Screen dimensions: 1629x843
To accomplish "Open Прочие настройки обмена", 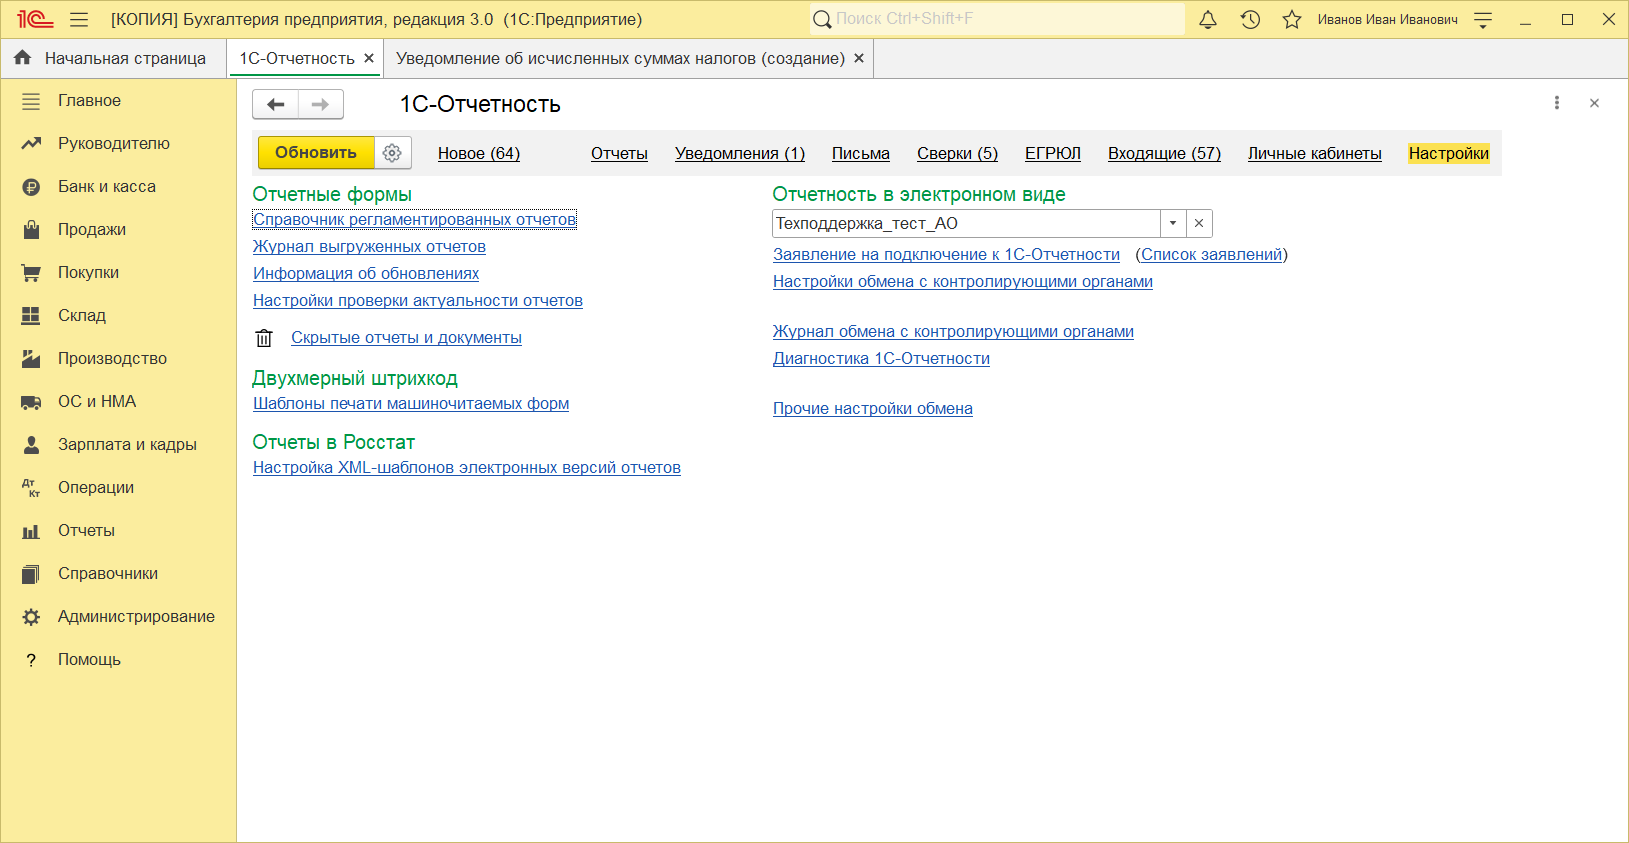I will 873,409.
